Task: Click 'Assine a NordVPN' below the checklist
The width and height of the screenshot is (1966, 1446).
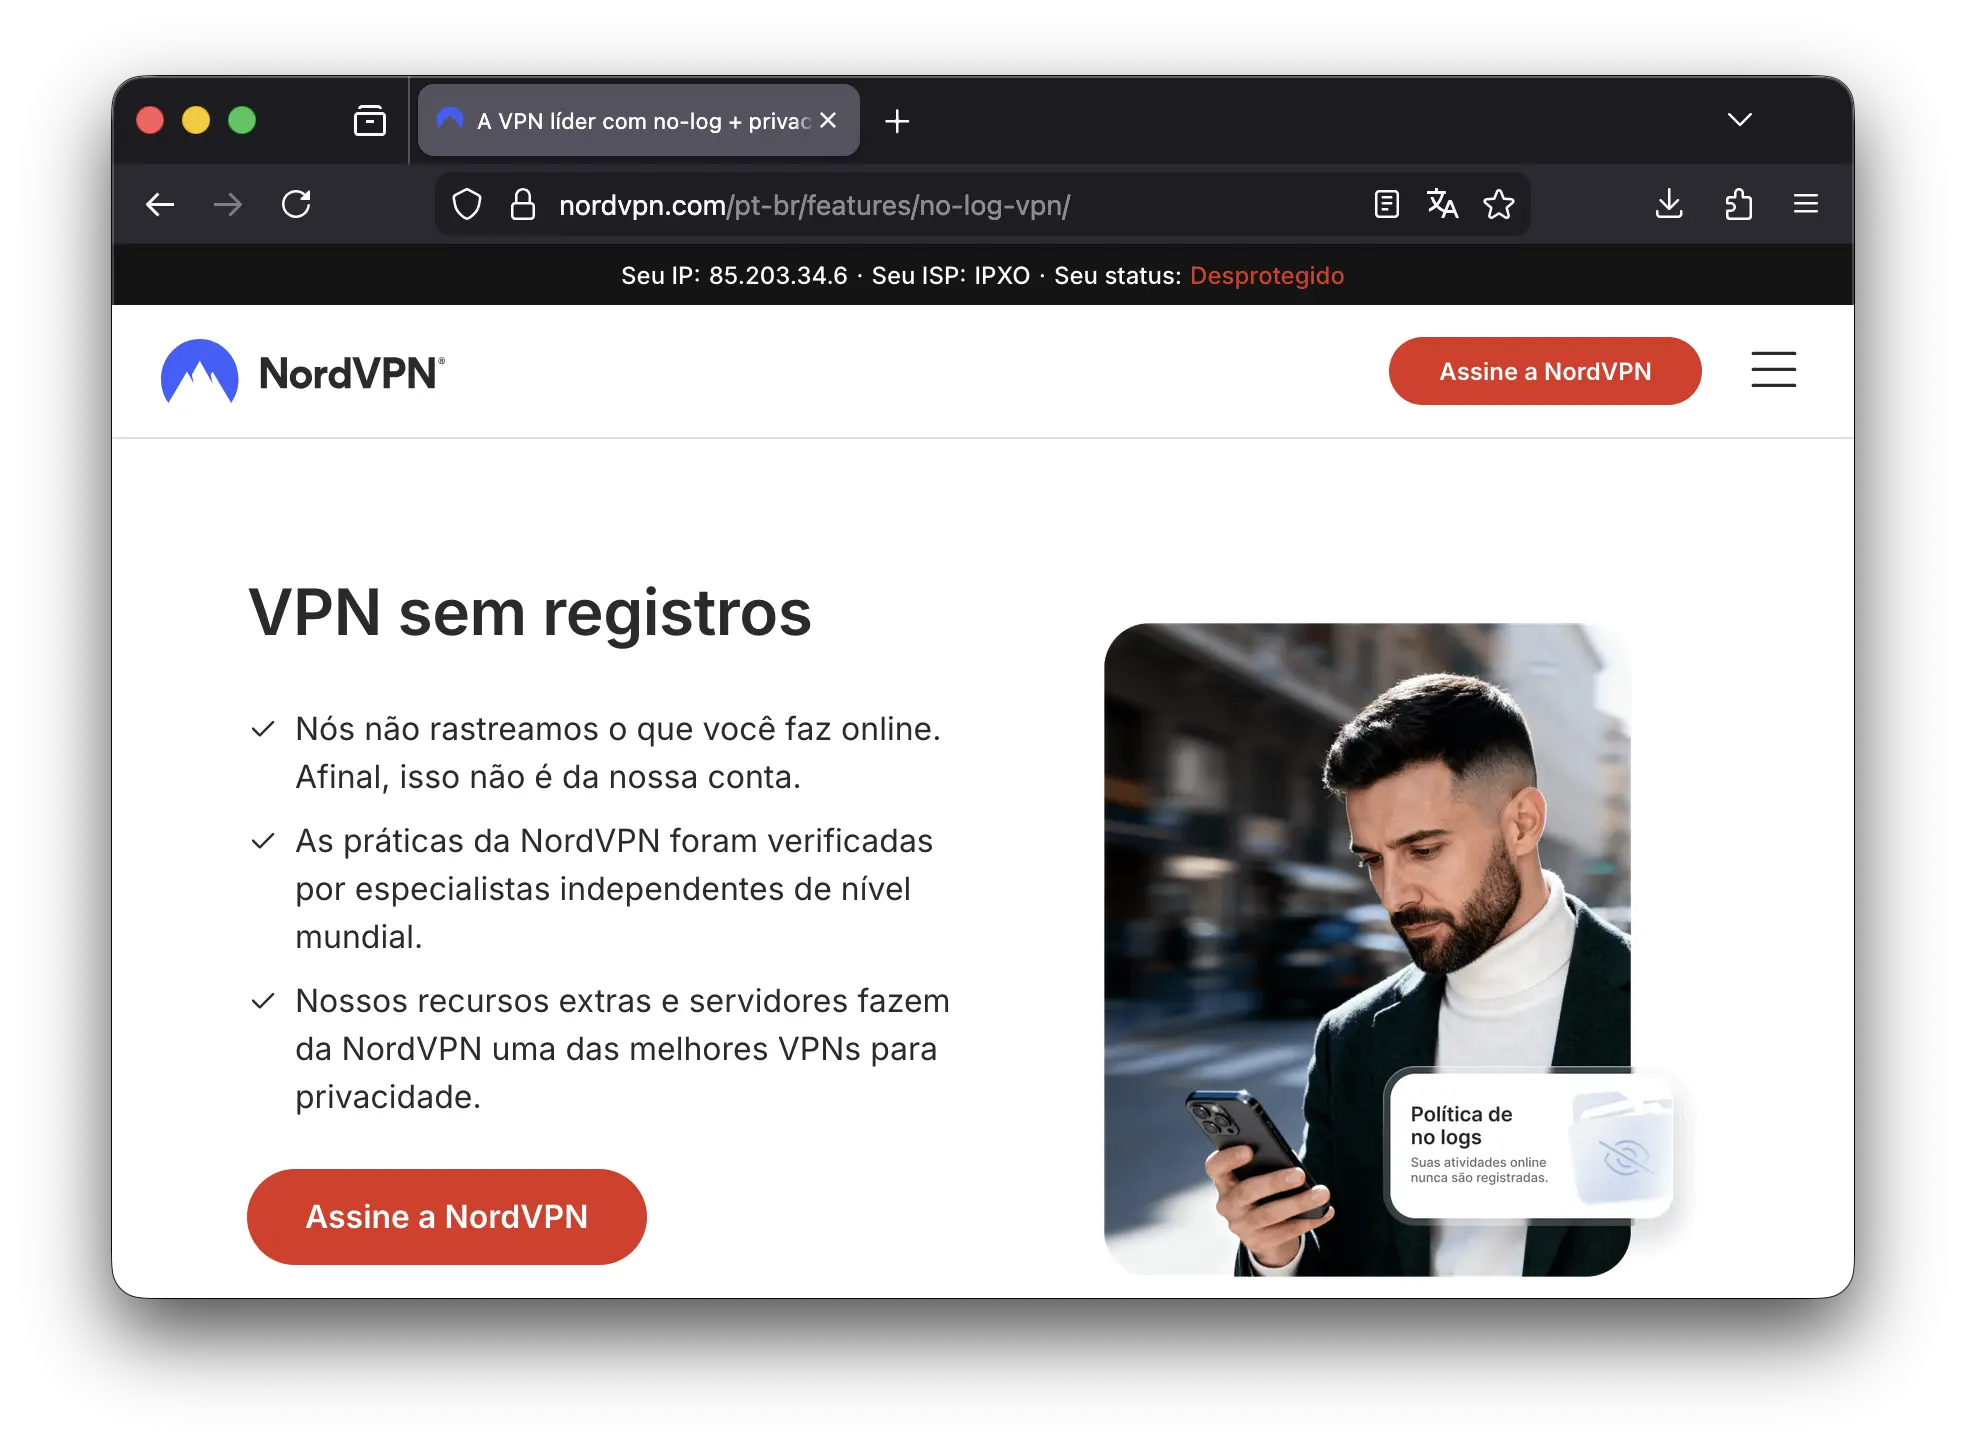Action: click(446, 1216)
